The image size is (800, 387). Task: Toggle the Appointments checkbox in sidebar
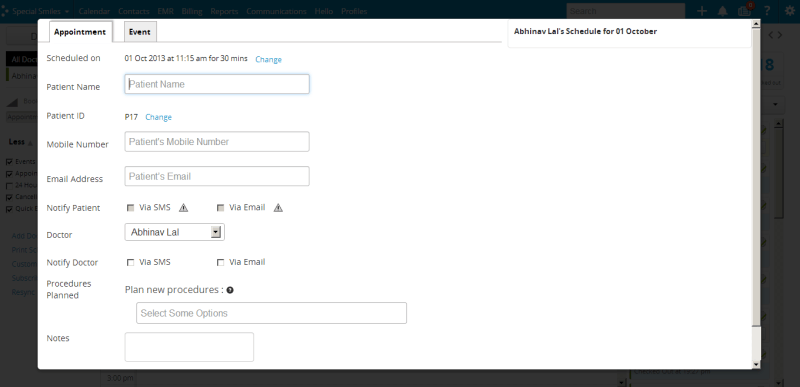click(x=9, y=174)
